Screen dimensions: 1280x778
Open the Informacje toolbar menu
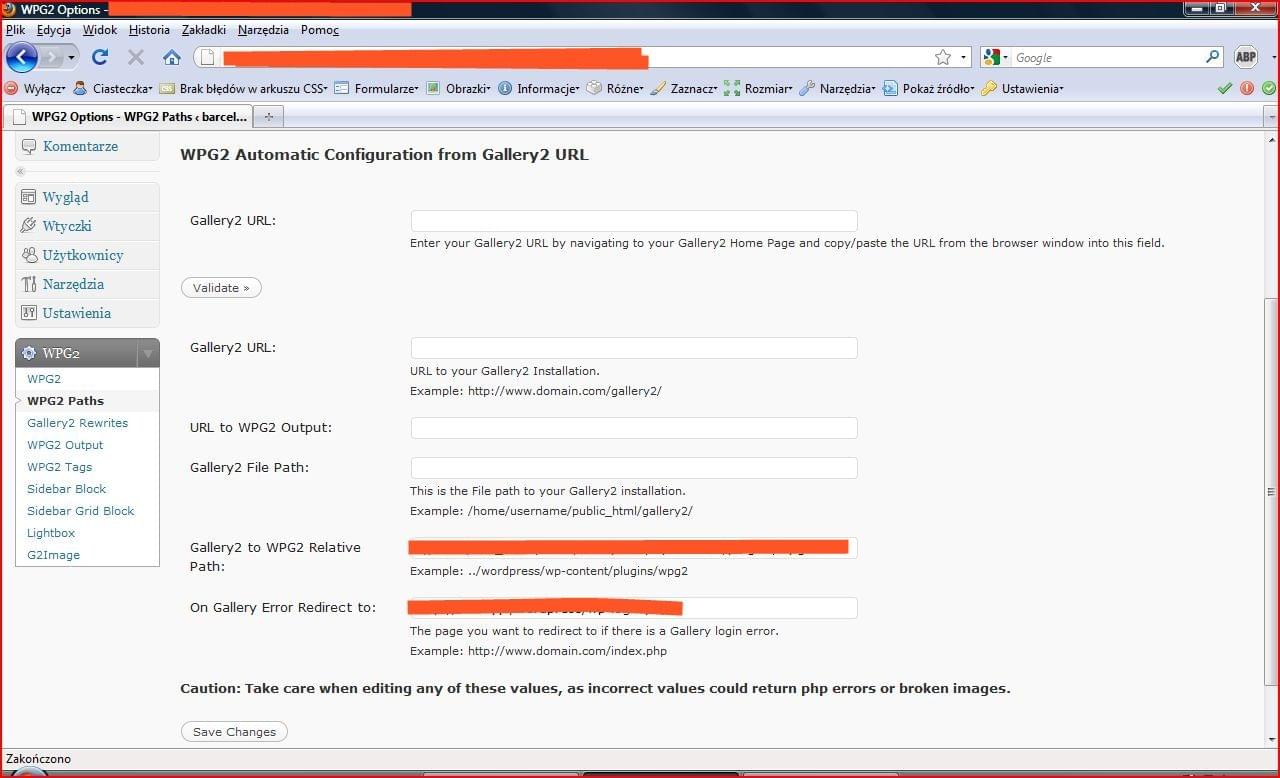click(x=539, y=88)
